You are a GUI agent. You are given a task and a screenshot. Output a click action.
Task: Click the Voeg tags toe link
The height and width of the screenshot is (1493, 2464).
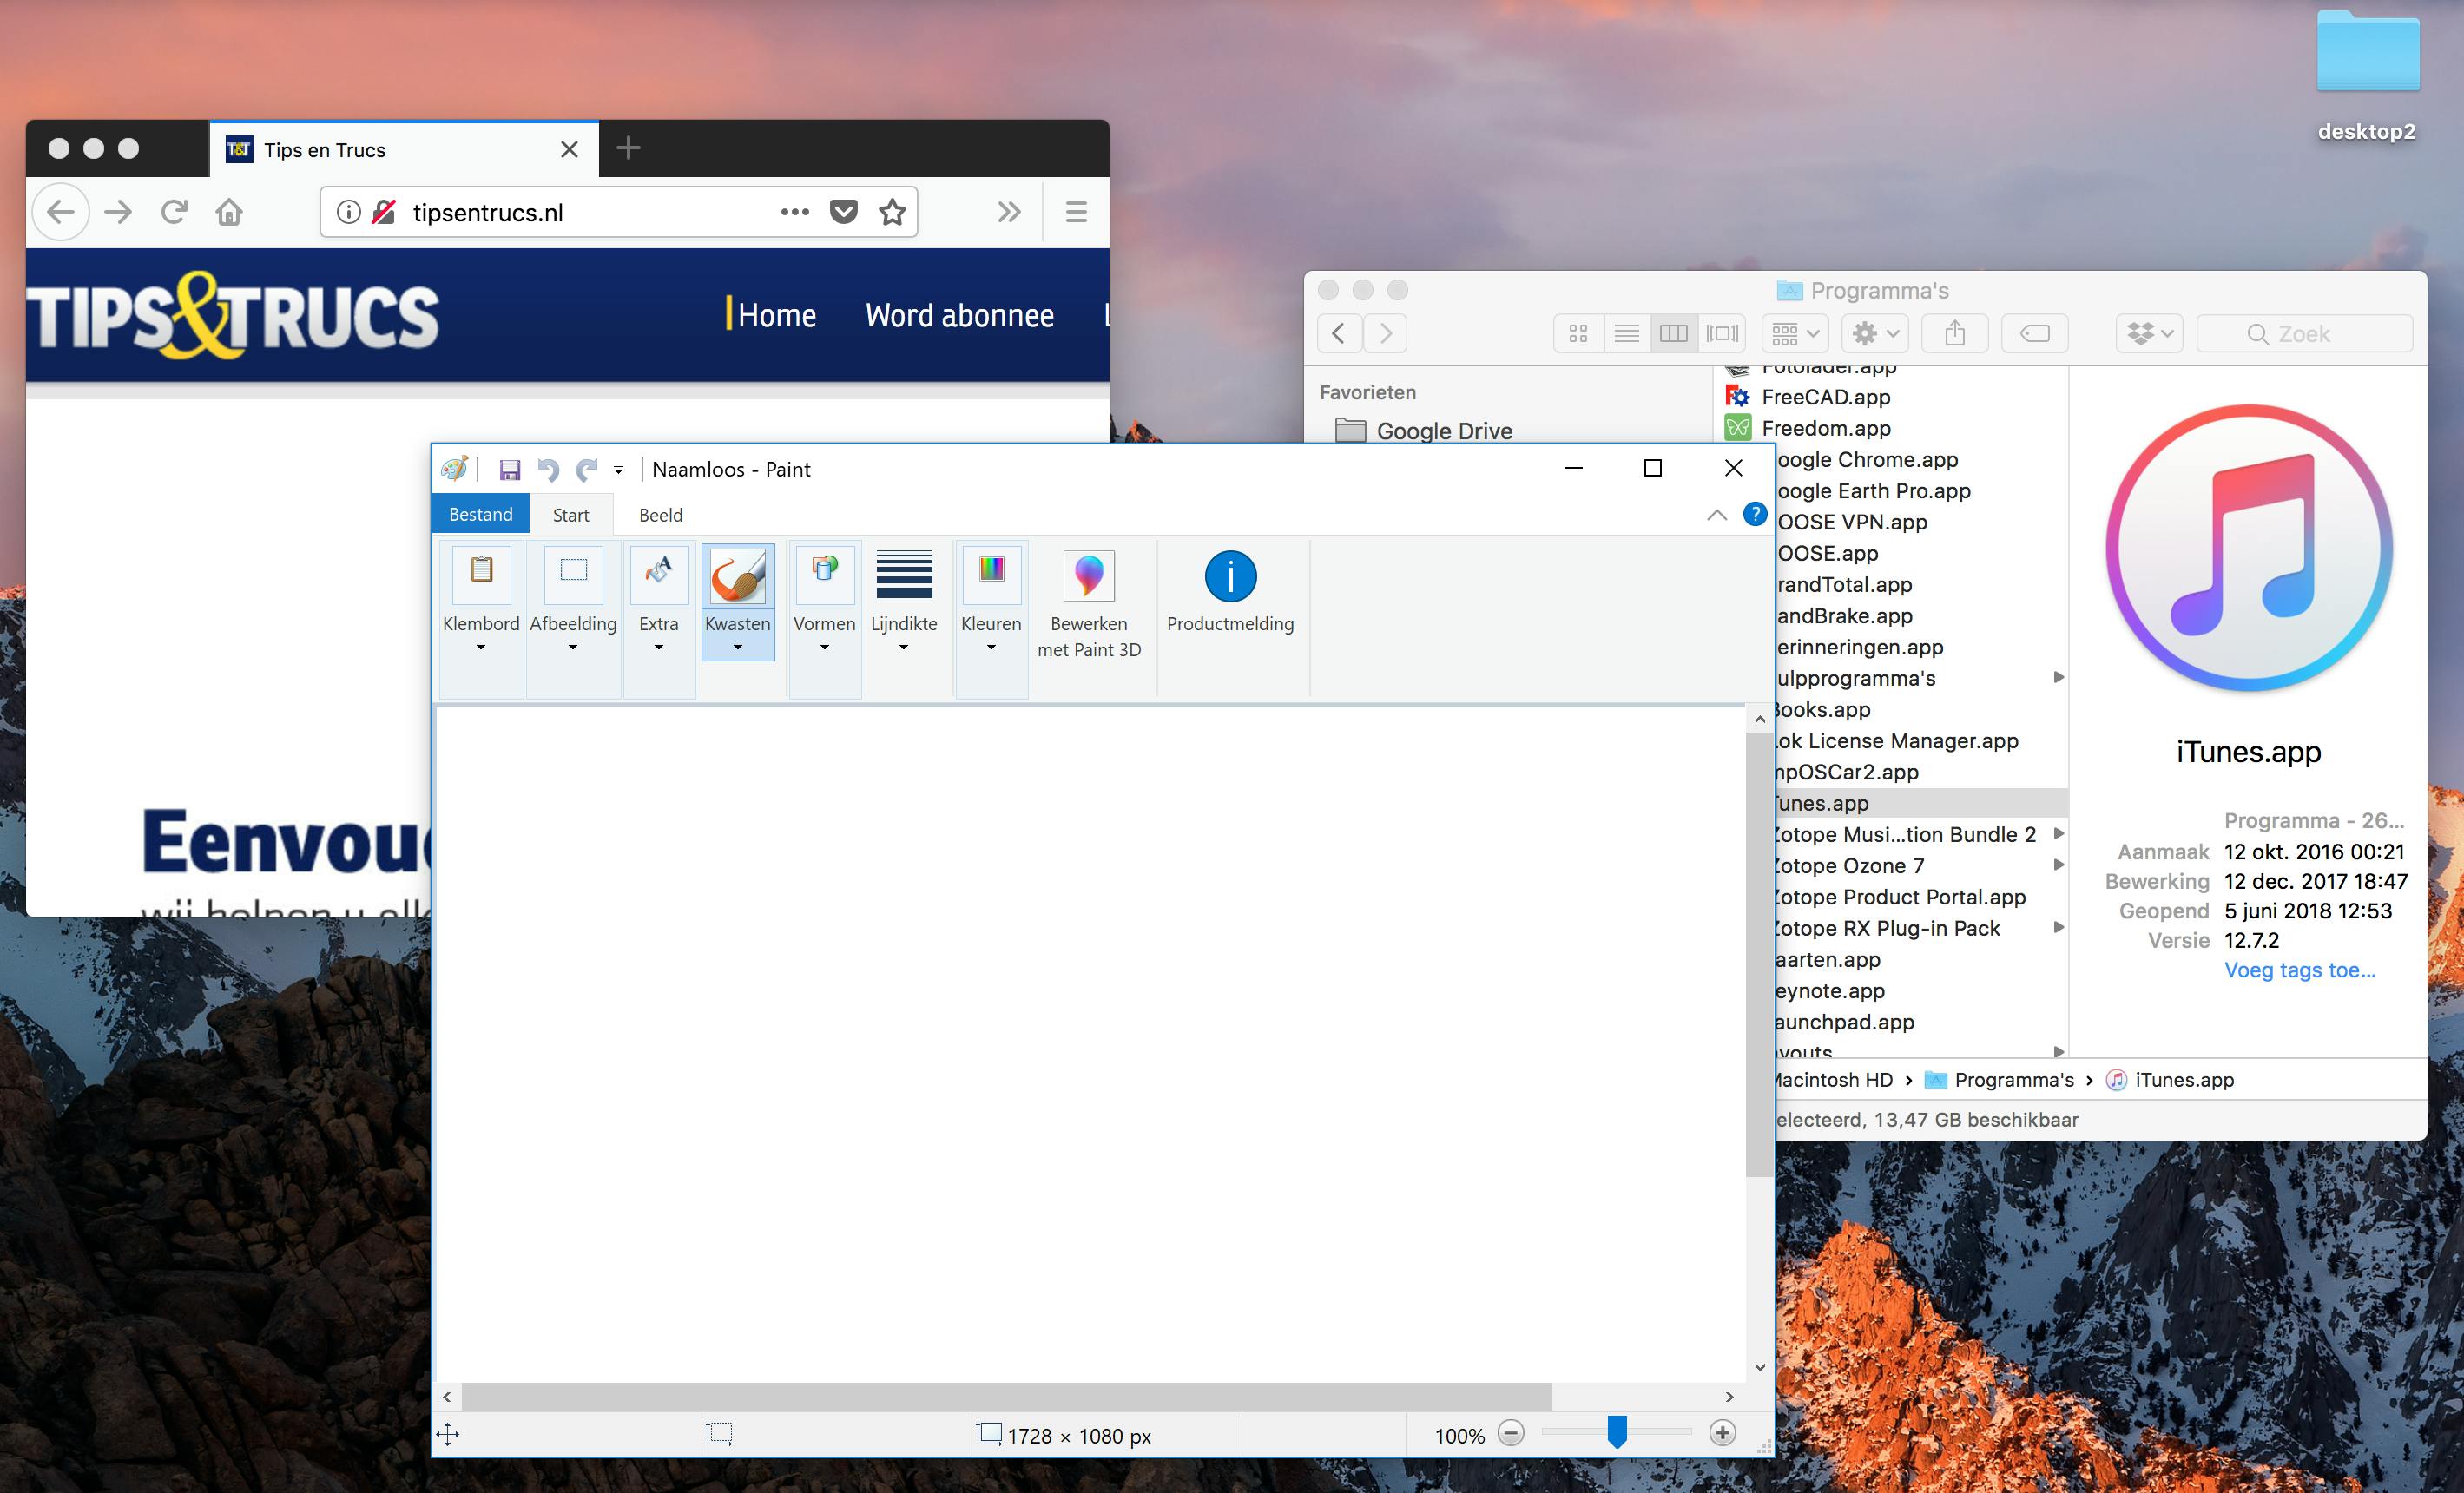click(x=2299, y=970)
